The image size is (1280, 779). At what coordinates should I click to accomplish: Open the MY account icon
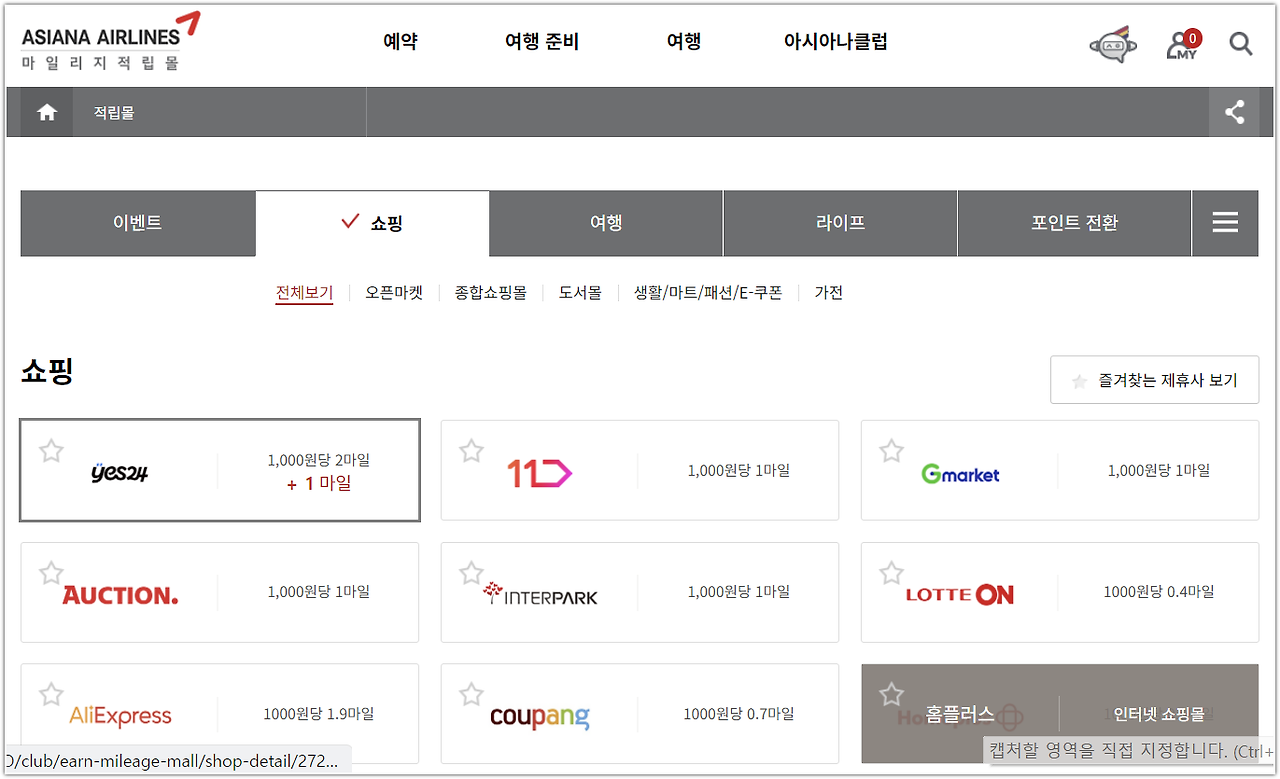coord(1183,45)
